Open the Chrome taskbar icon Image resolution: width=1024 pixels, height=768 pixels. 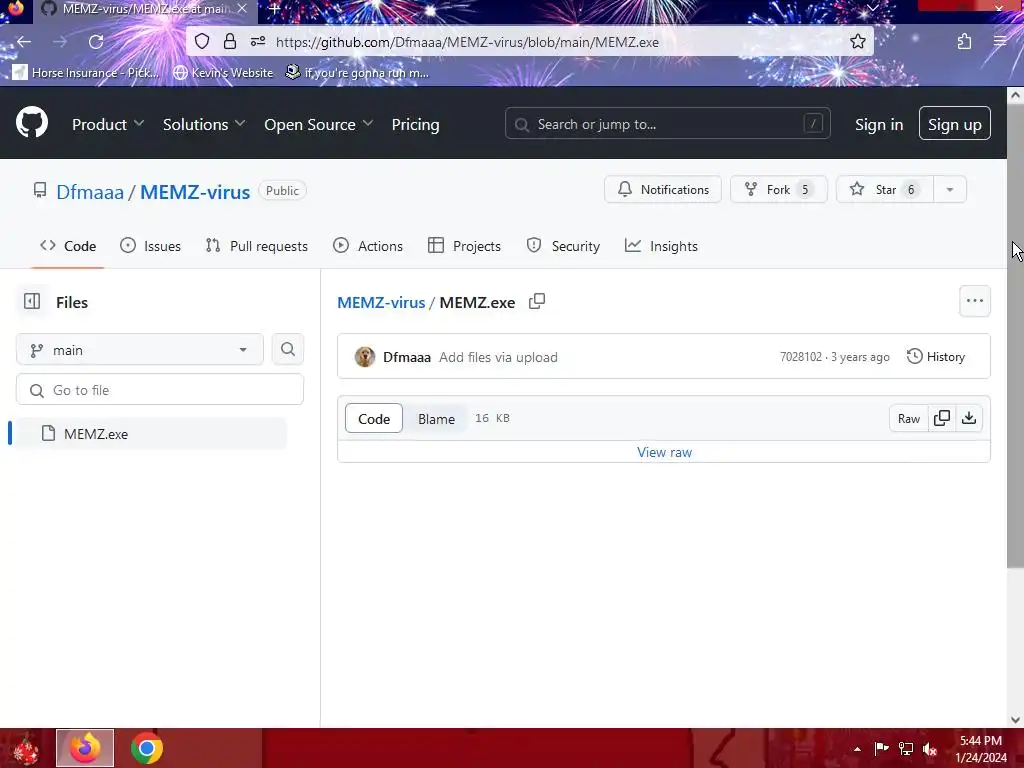(147, 748)
